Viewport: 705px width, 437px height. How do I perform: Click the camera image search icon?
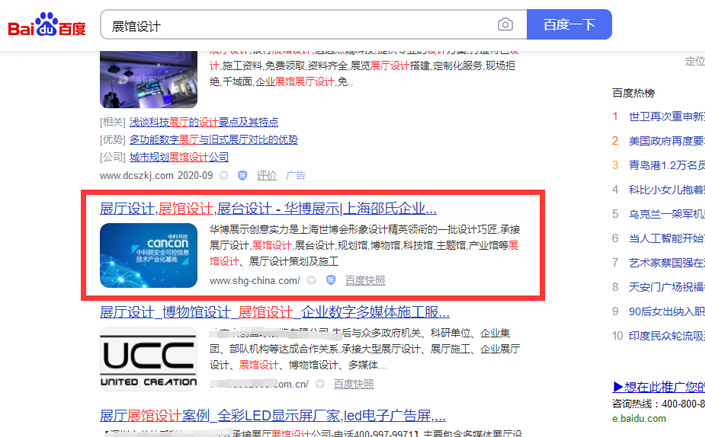505,24
